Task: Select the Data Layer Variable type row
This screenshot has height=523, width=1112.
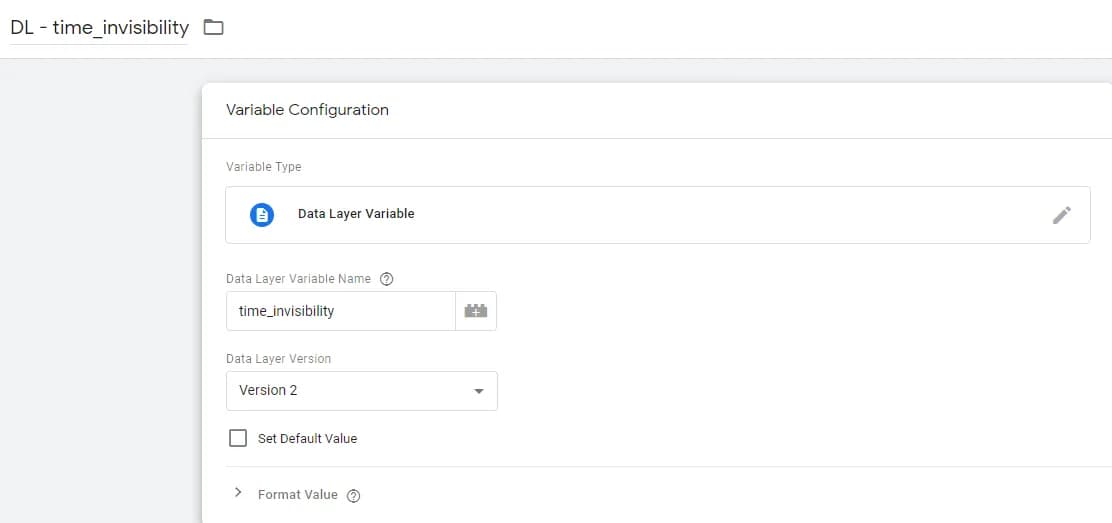Action: (x=657, y=215)
